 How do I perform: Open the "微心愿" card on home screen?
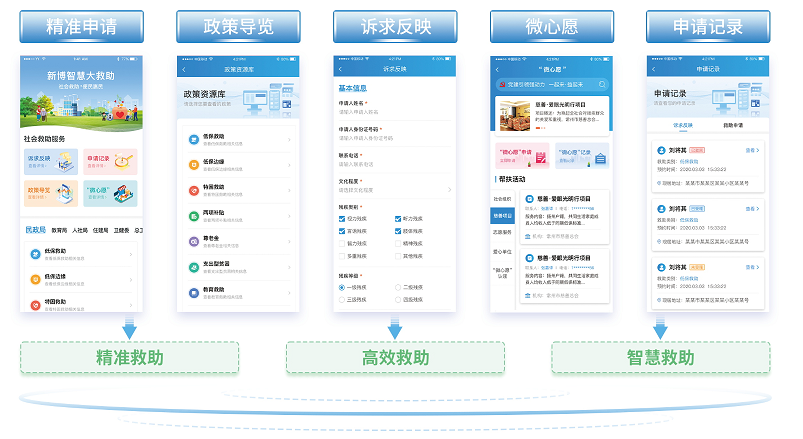coord(110,193)
